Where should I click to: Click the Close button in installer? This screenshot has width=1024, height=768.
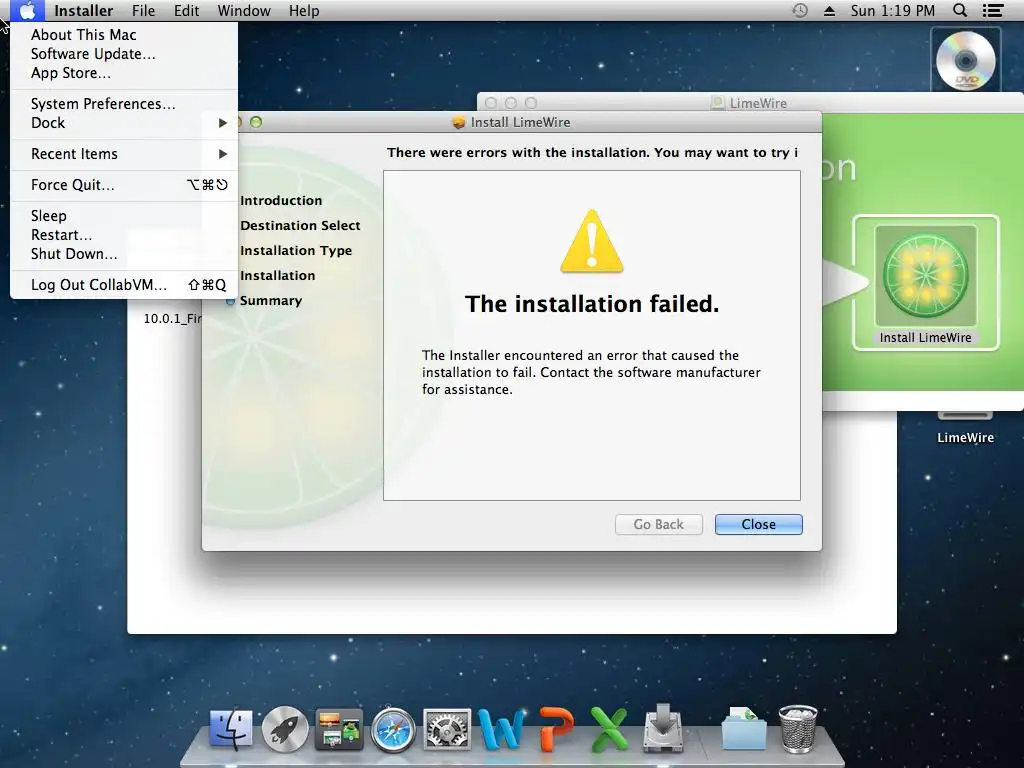[x=758, y=524]
